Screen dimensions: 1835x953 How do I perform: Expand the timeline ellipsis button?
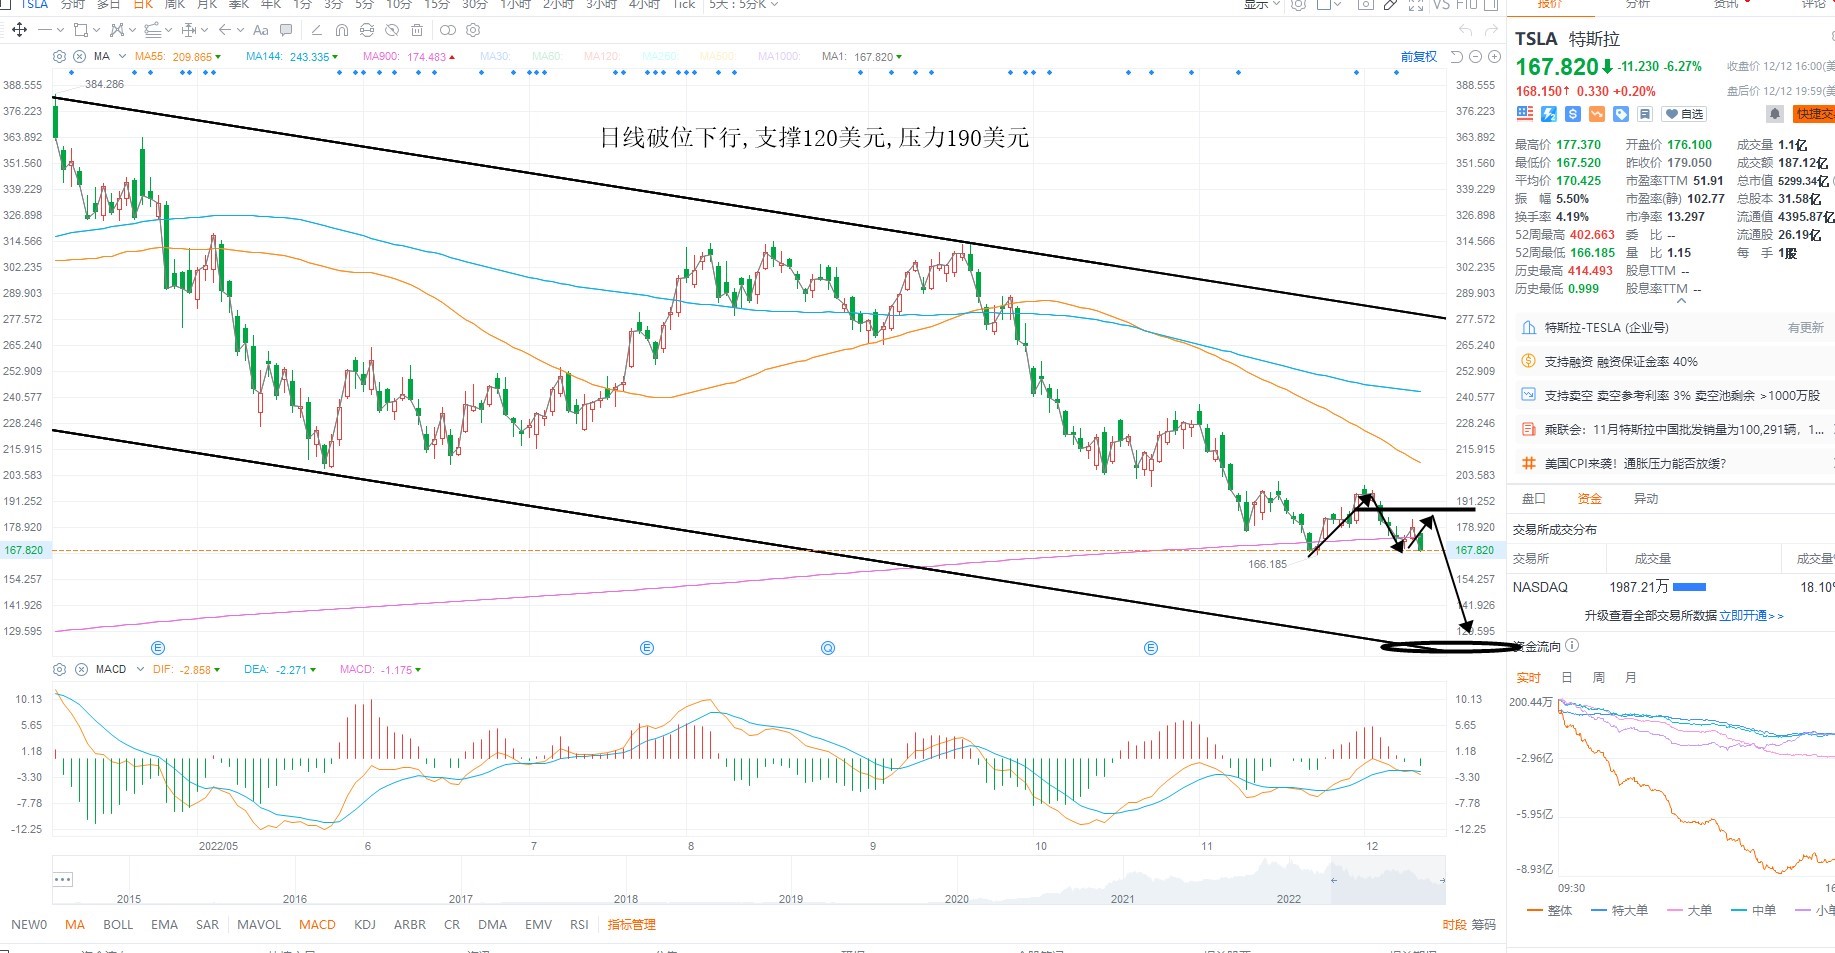tap(63, 880)
